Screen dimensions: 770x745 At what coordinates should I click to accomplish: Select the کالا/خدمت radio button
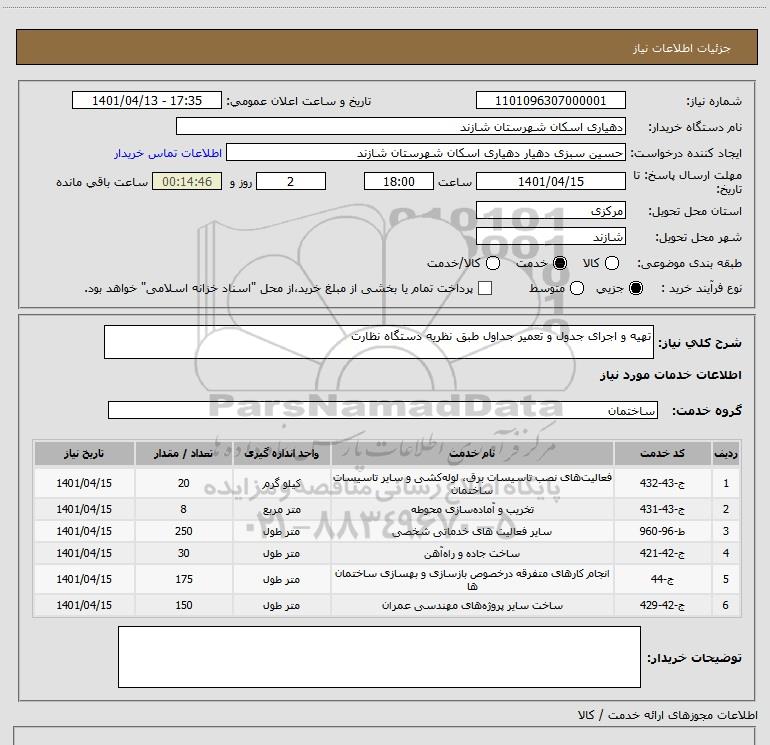[x=493, y=263]
